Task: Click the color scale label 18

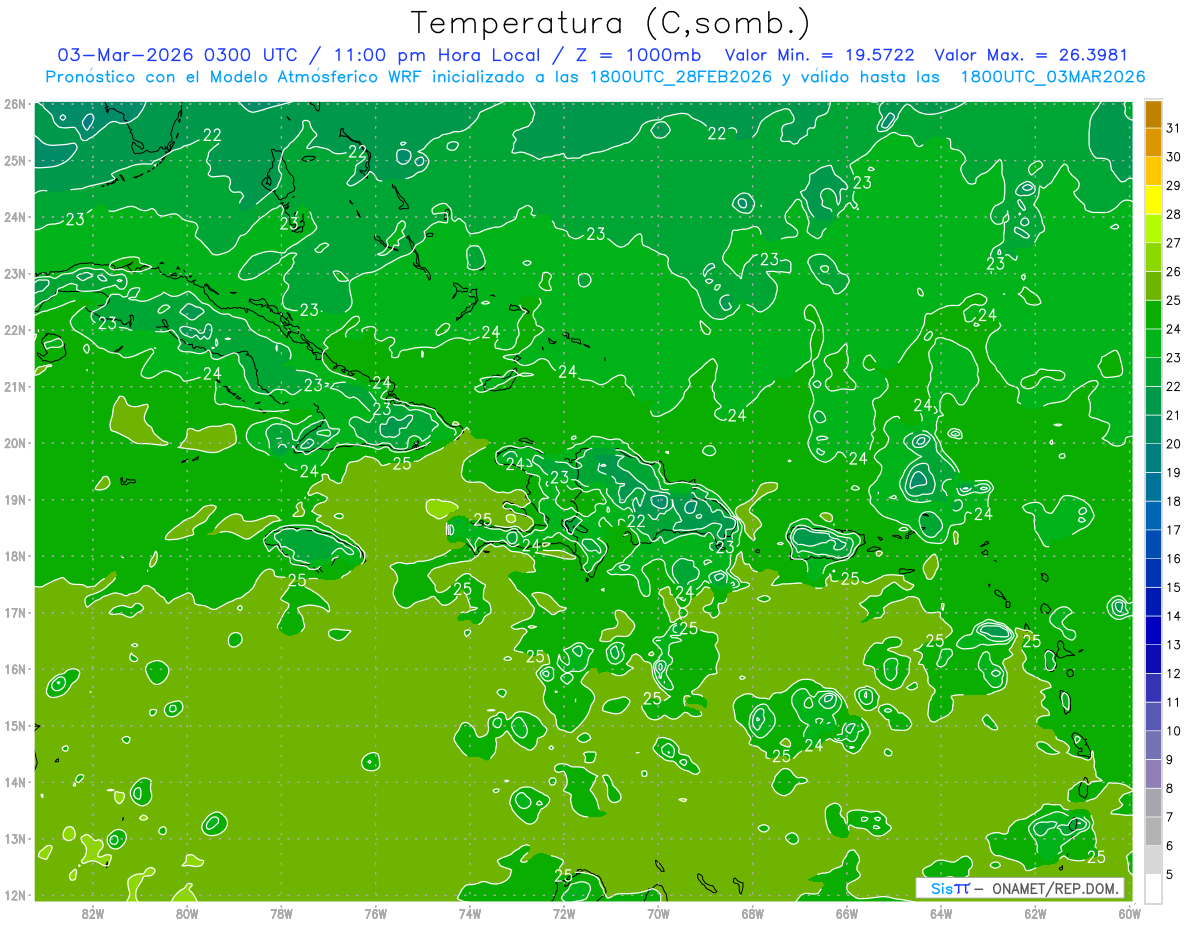Action: tap(1174, 501)
